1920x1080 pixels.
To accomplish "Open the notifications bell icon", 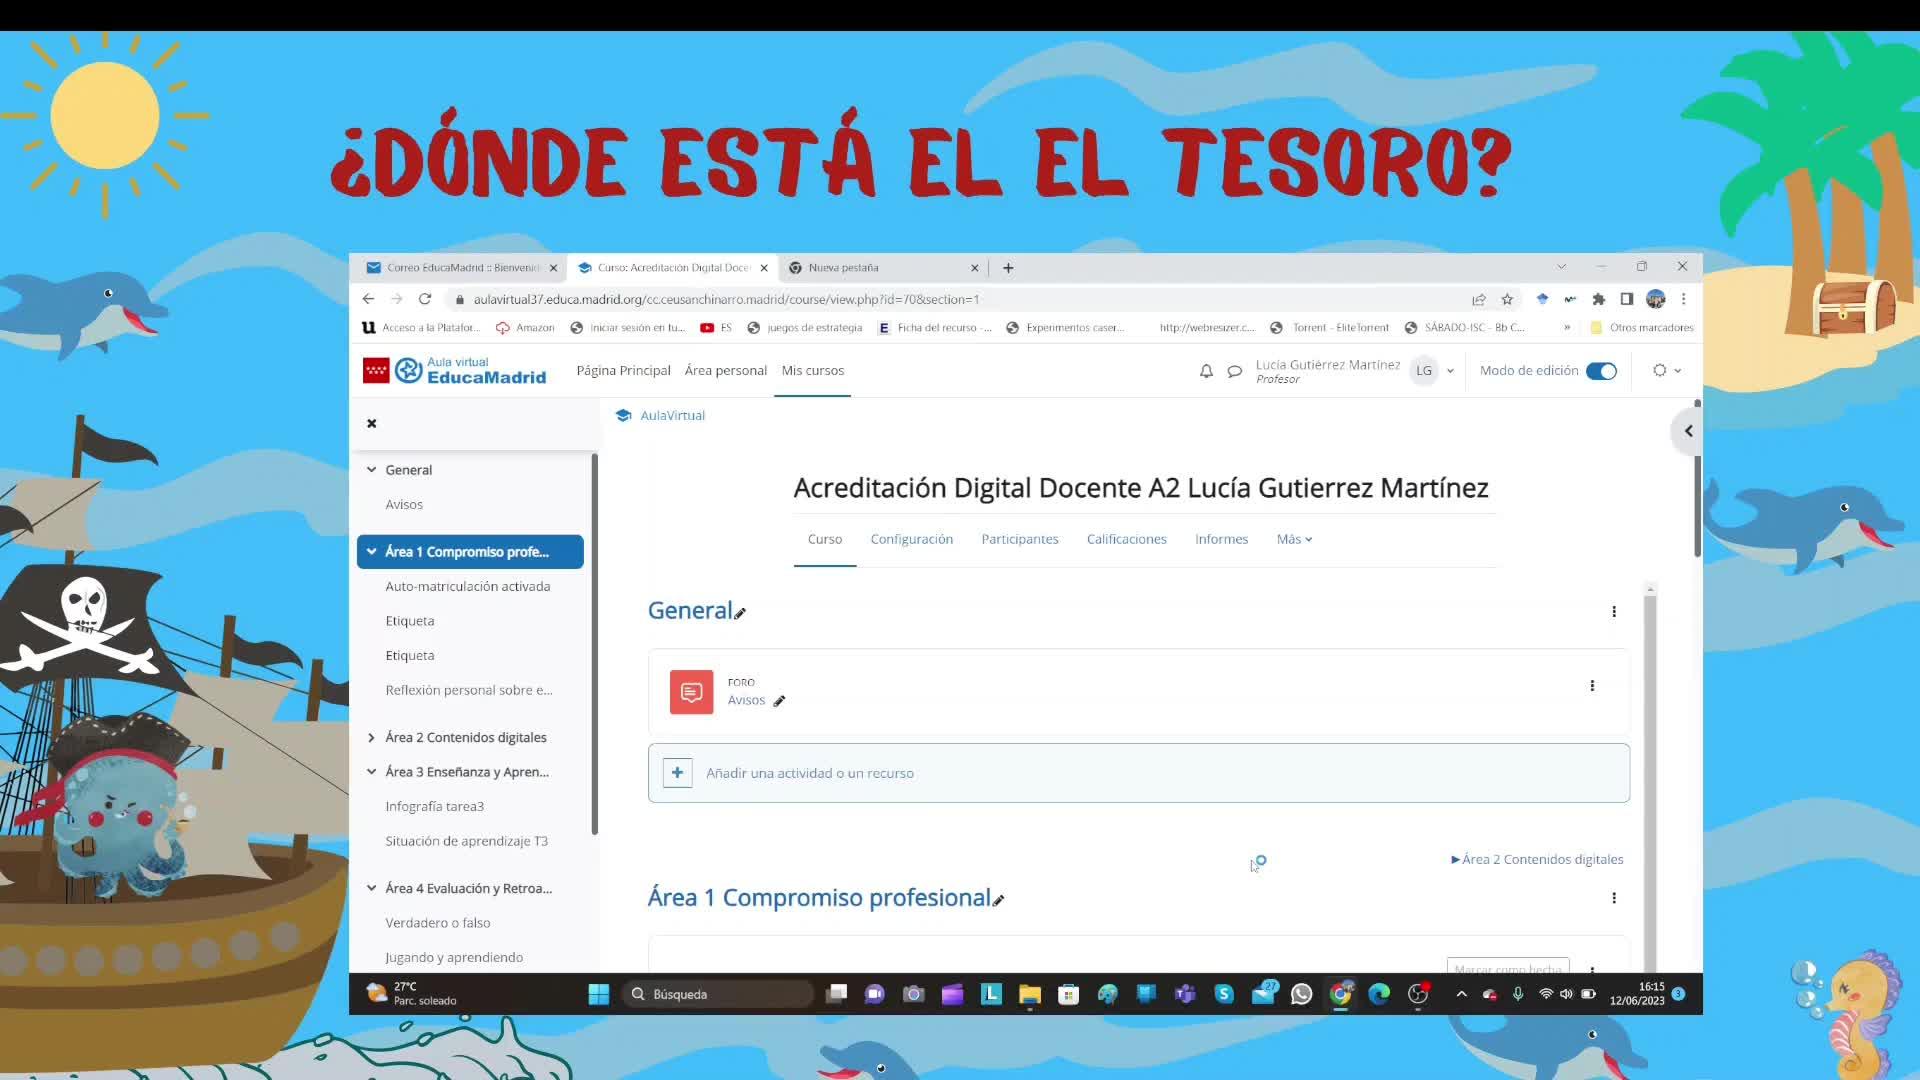I will (1206, 371).
